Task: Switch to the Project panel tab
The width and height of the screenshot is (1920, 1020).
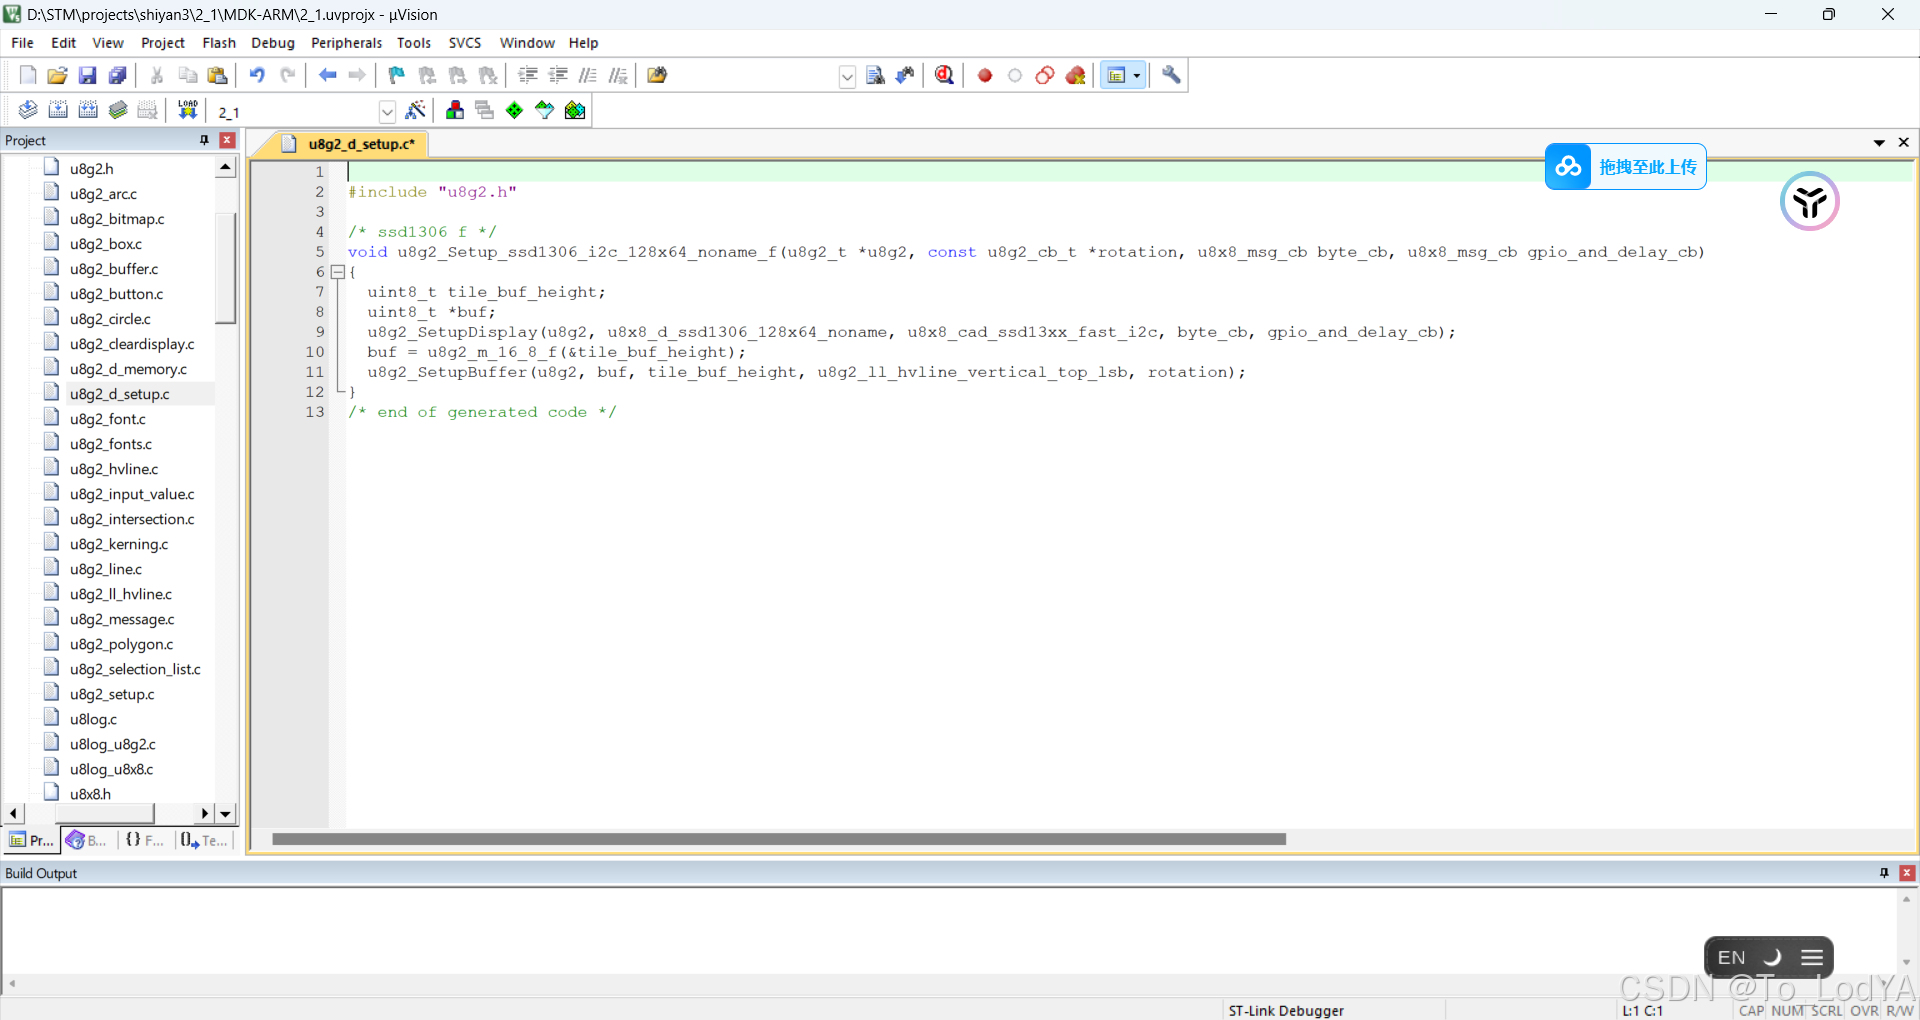Action: (31, 840)
